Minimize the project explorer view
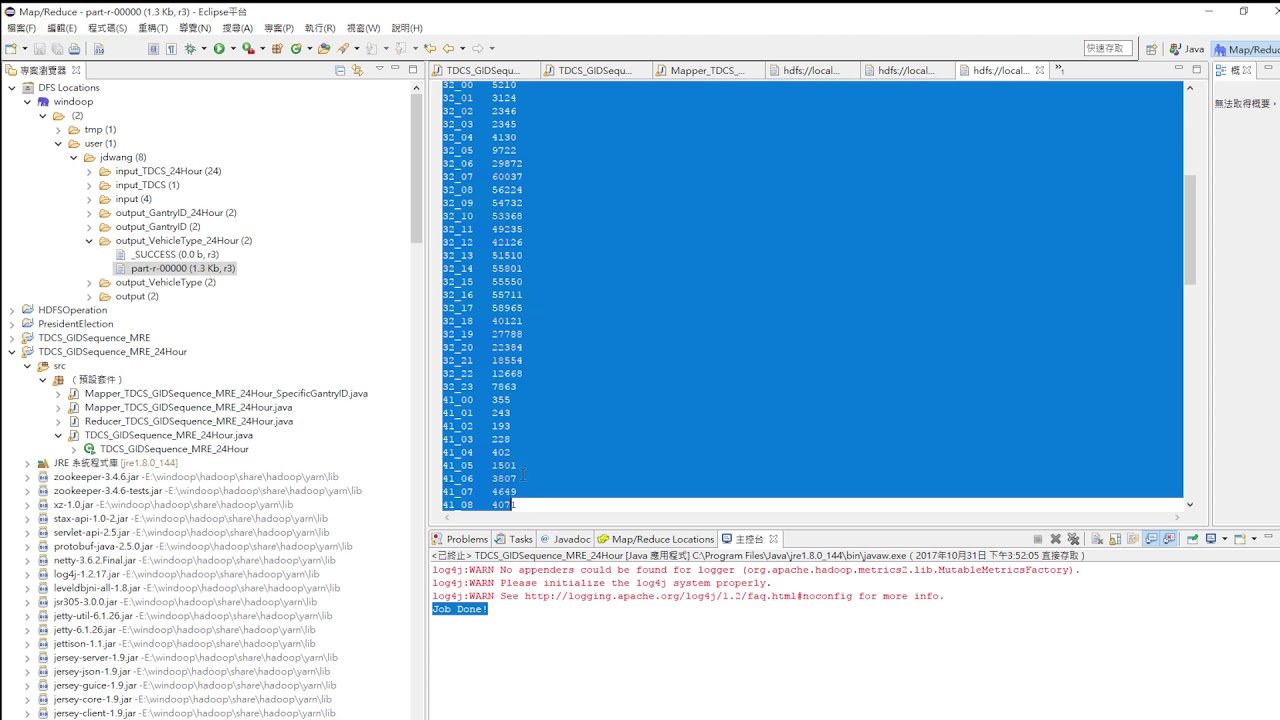Image resolution: width=1280 pixels, height=720 pixels. [396, 69]
